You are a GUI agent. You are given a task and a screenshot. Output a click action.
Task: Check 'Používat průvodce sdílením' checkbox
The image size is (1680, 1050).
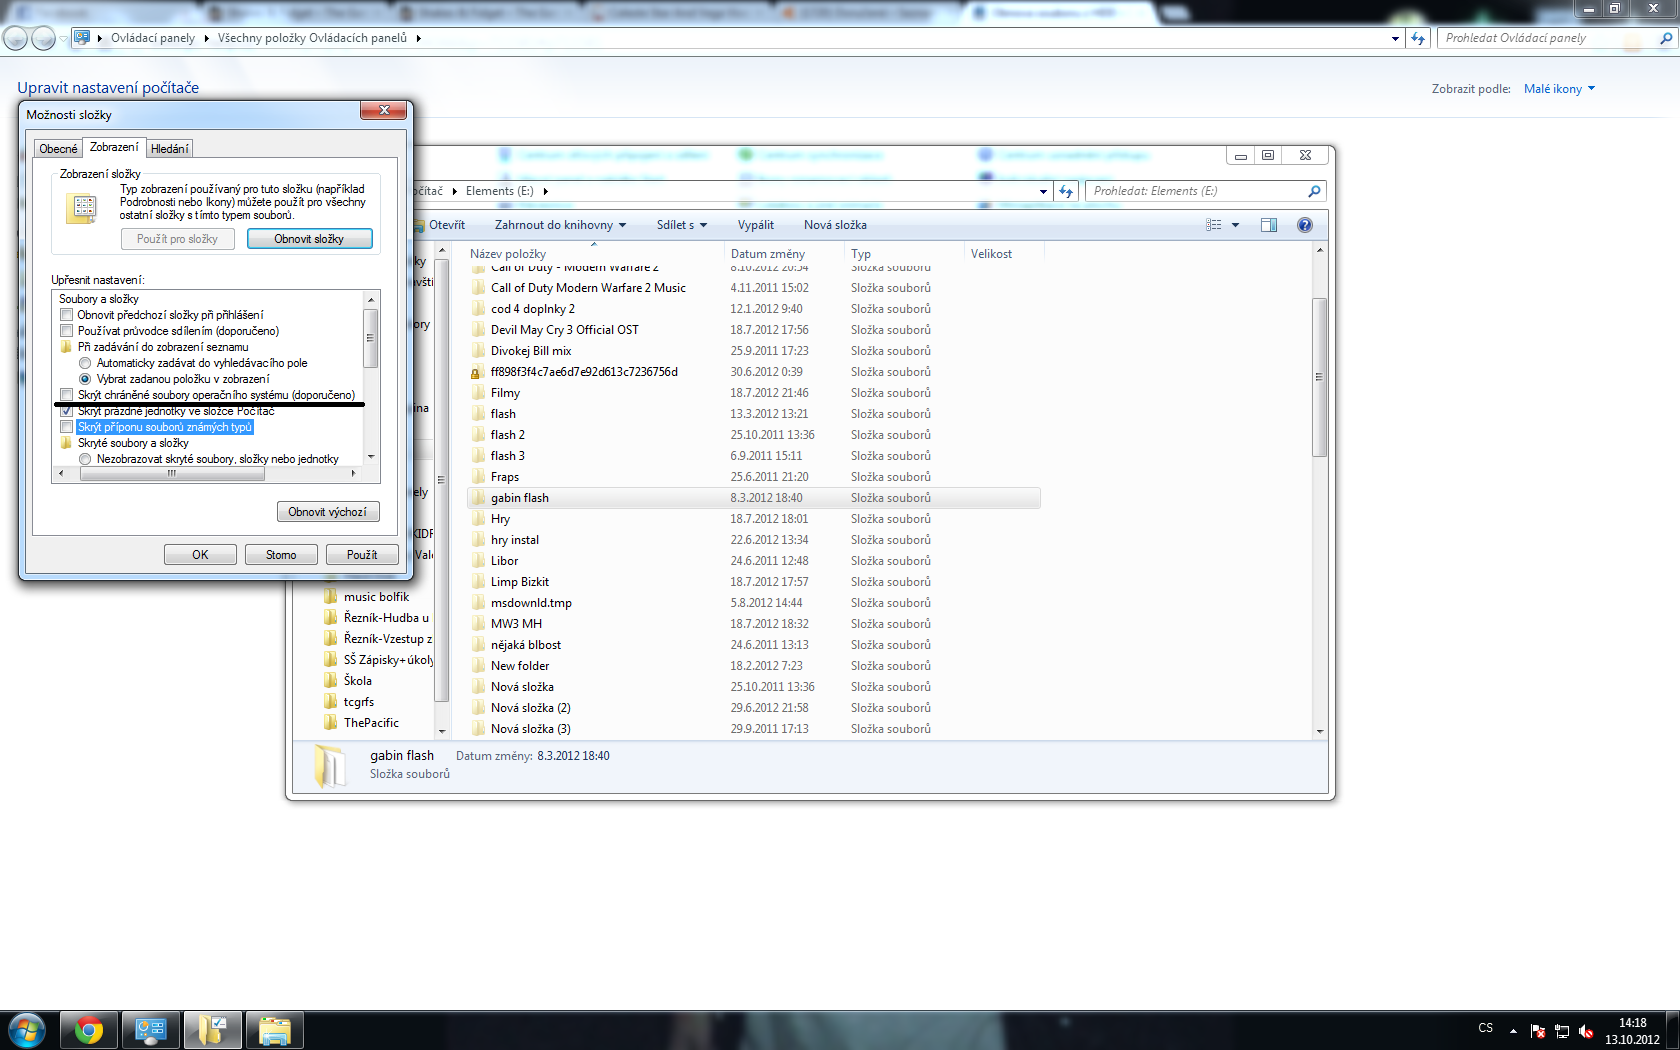[67, 331]
